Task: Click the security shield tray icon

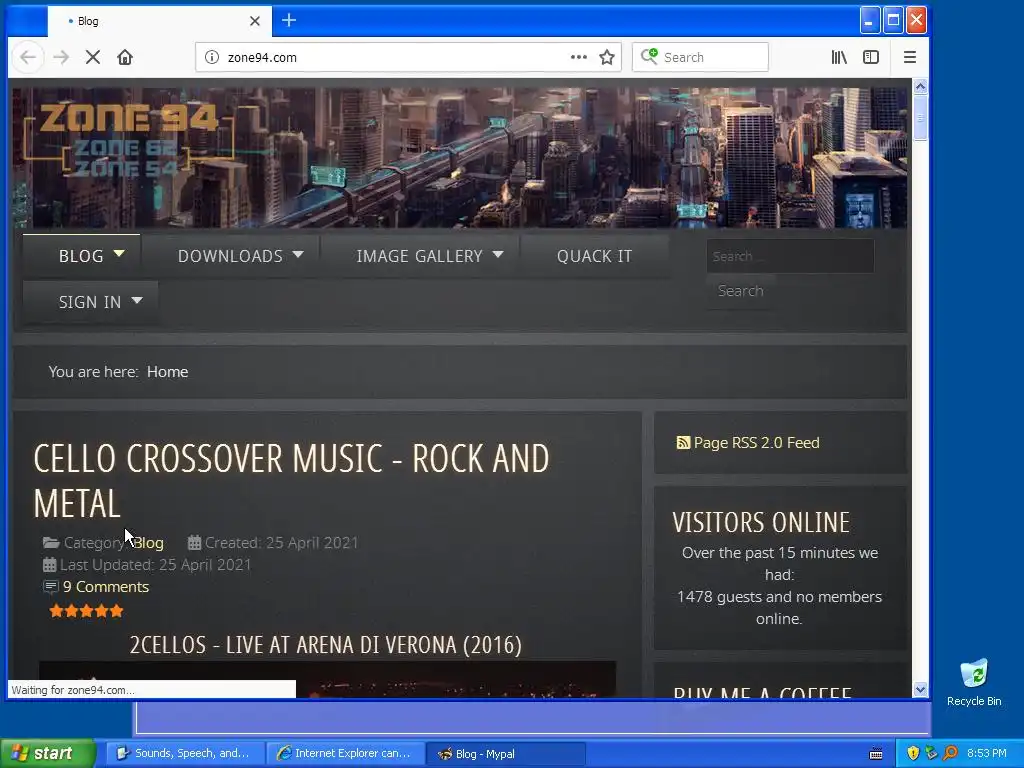Action: click(x=913, y=753)
